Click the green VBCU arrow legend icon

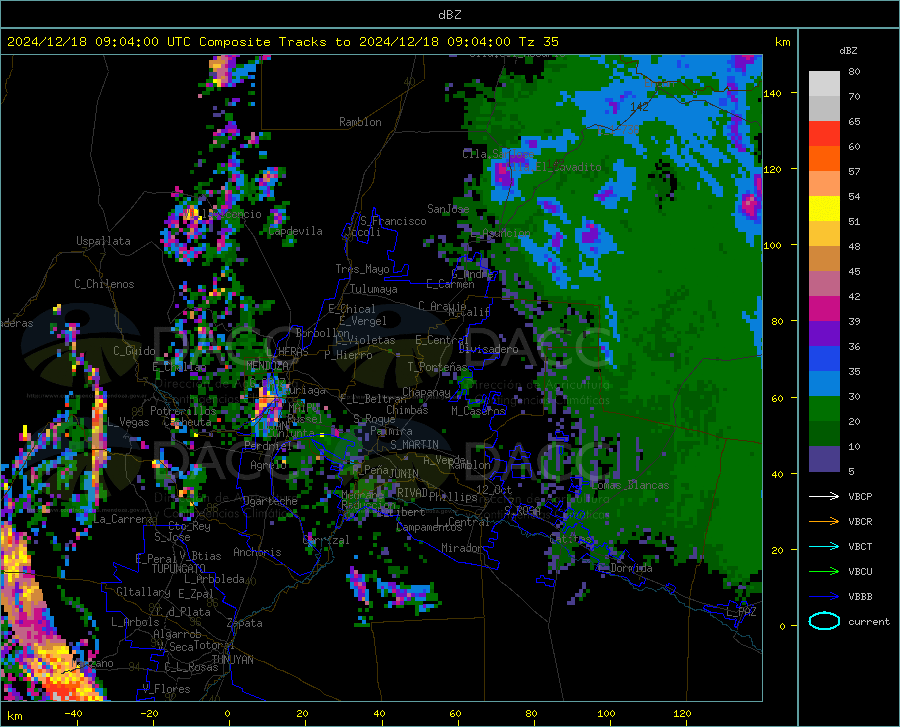tap(824, 572)
